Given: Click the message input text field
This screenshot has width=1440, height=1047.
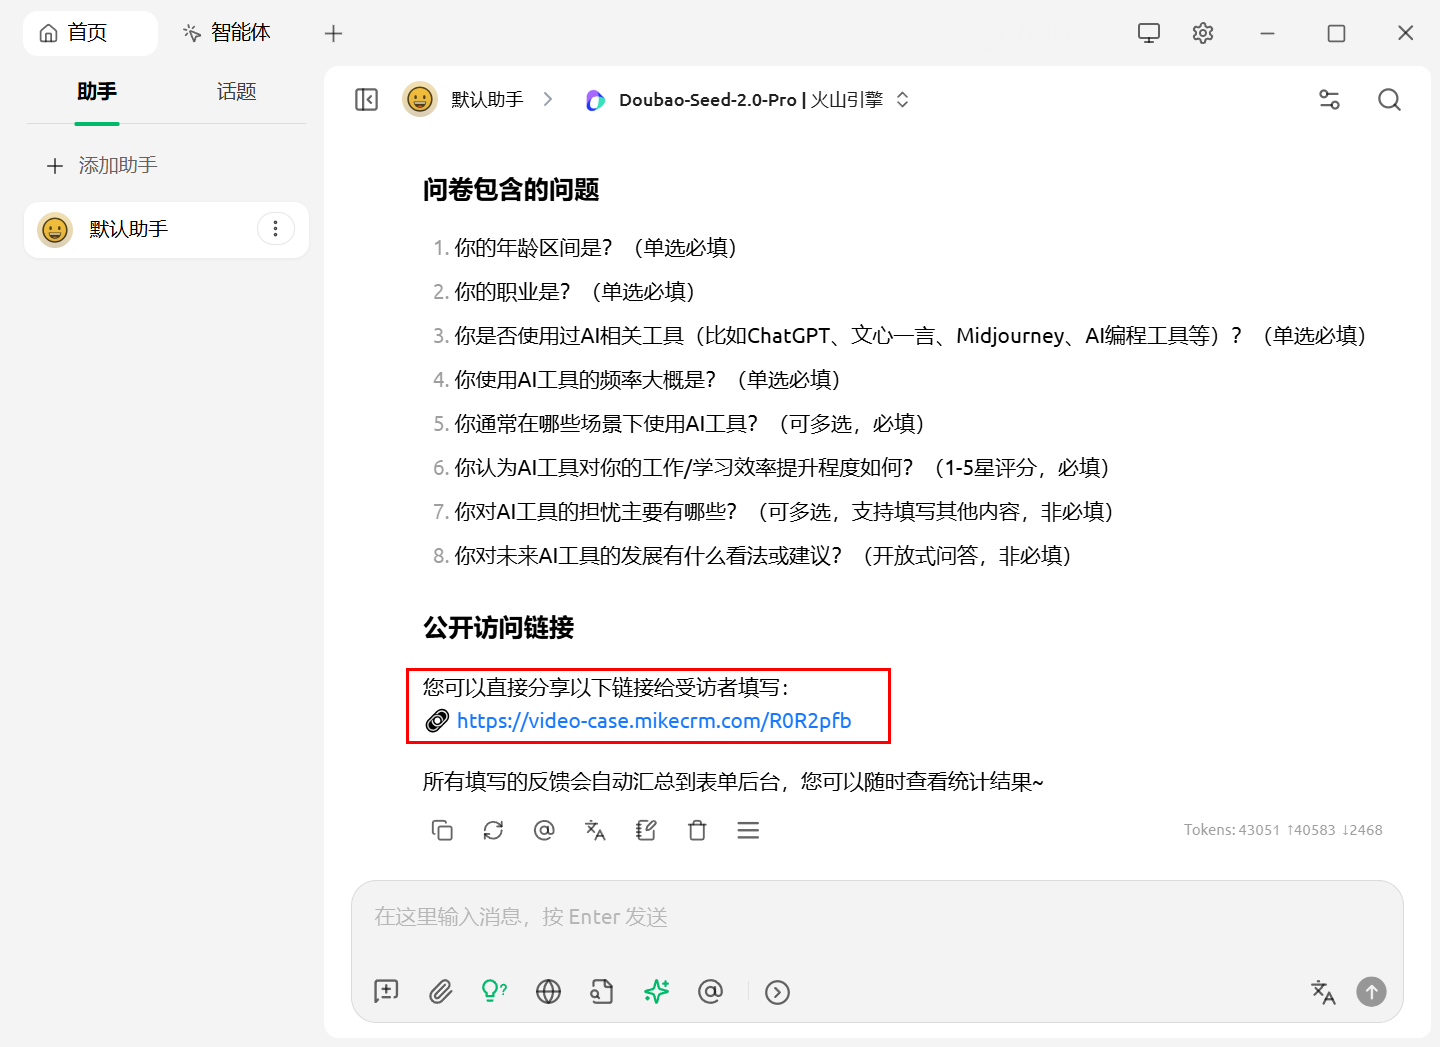Looking at the screenshot, I should pos(876,917).
